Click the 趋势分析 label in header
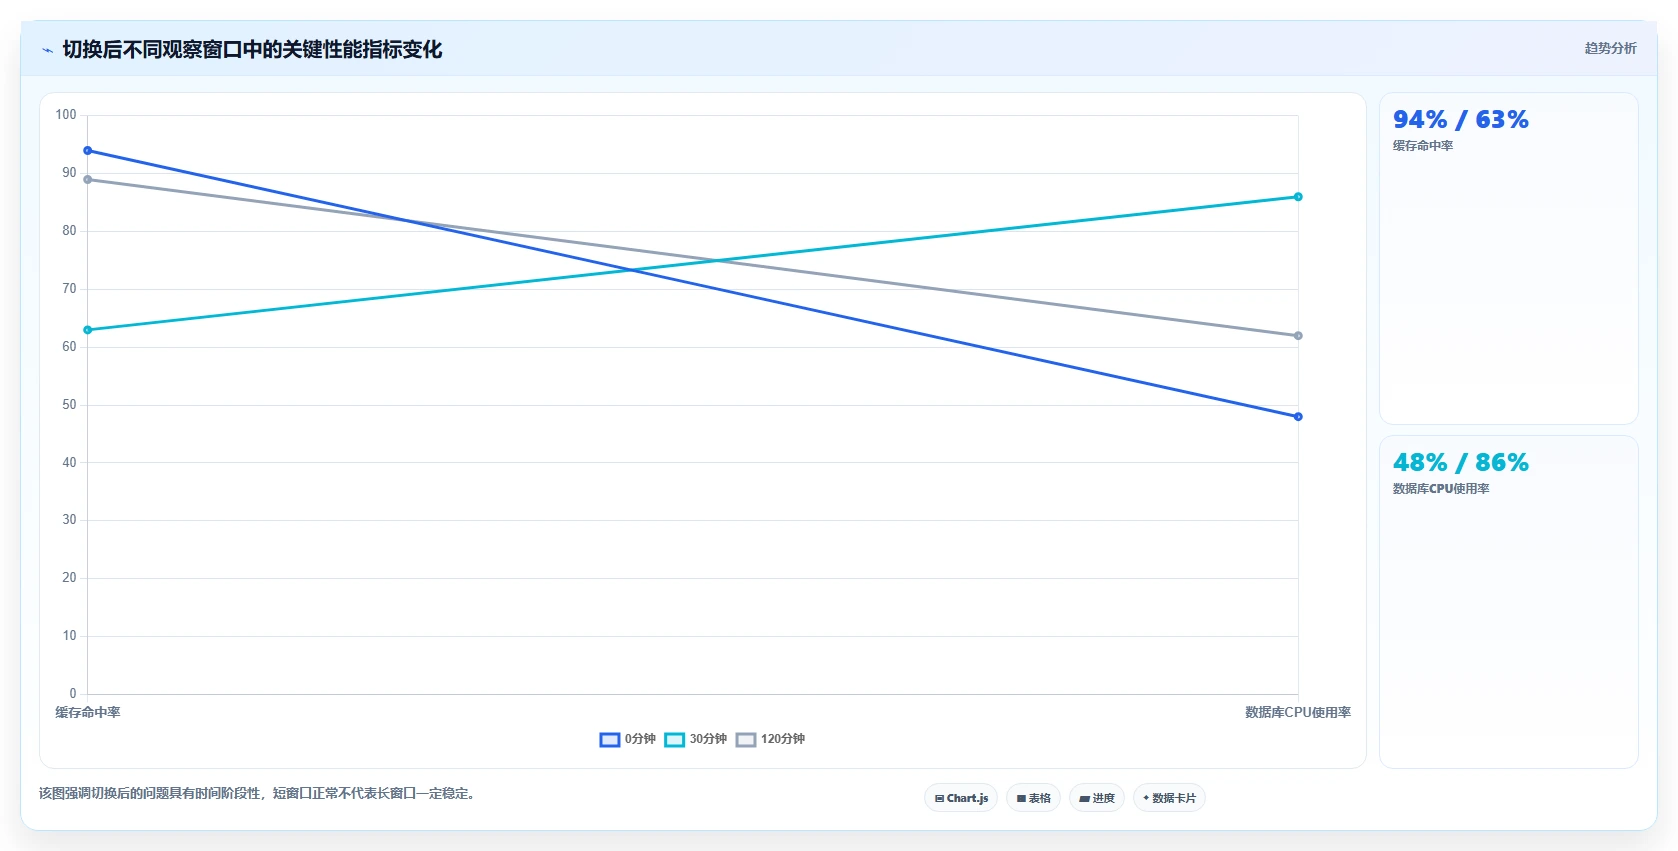The image size is (1678, 851). pyautogui.click(x=1610, y=48)
